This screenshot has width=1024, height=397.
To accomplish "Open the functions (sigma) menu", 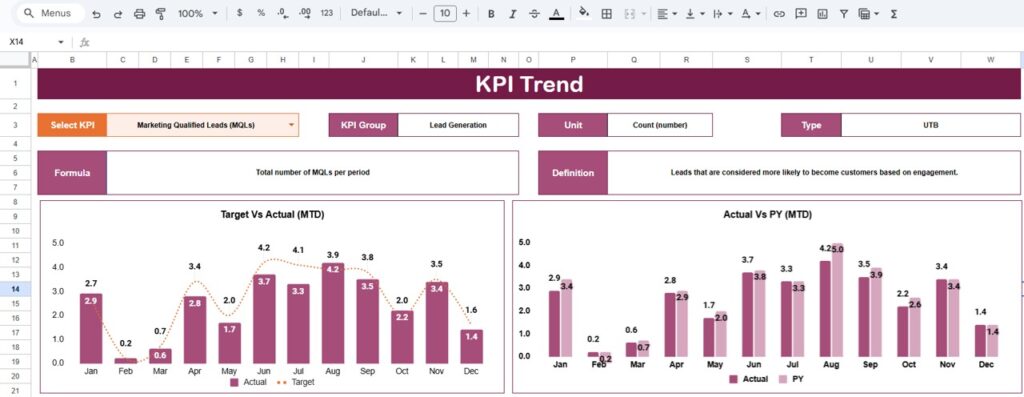I will click(x=893, y=14).
